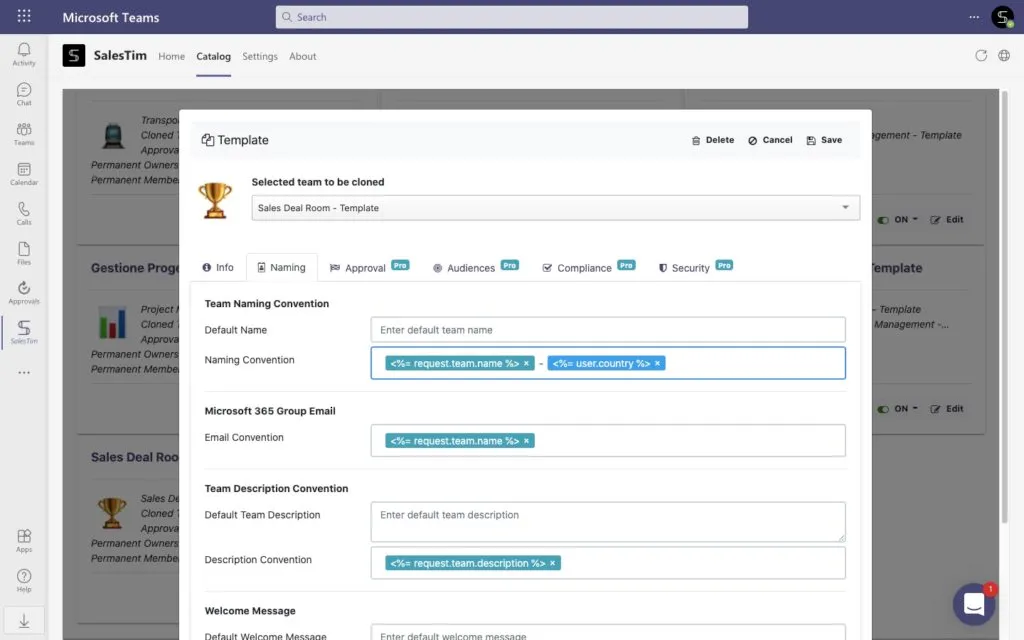
Task: Open Chat from the left sidebar
Action: pos(24,94)
